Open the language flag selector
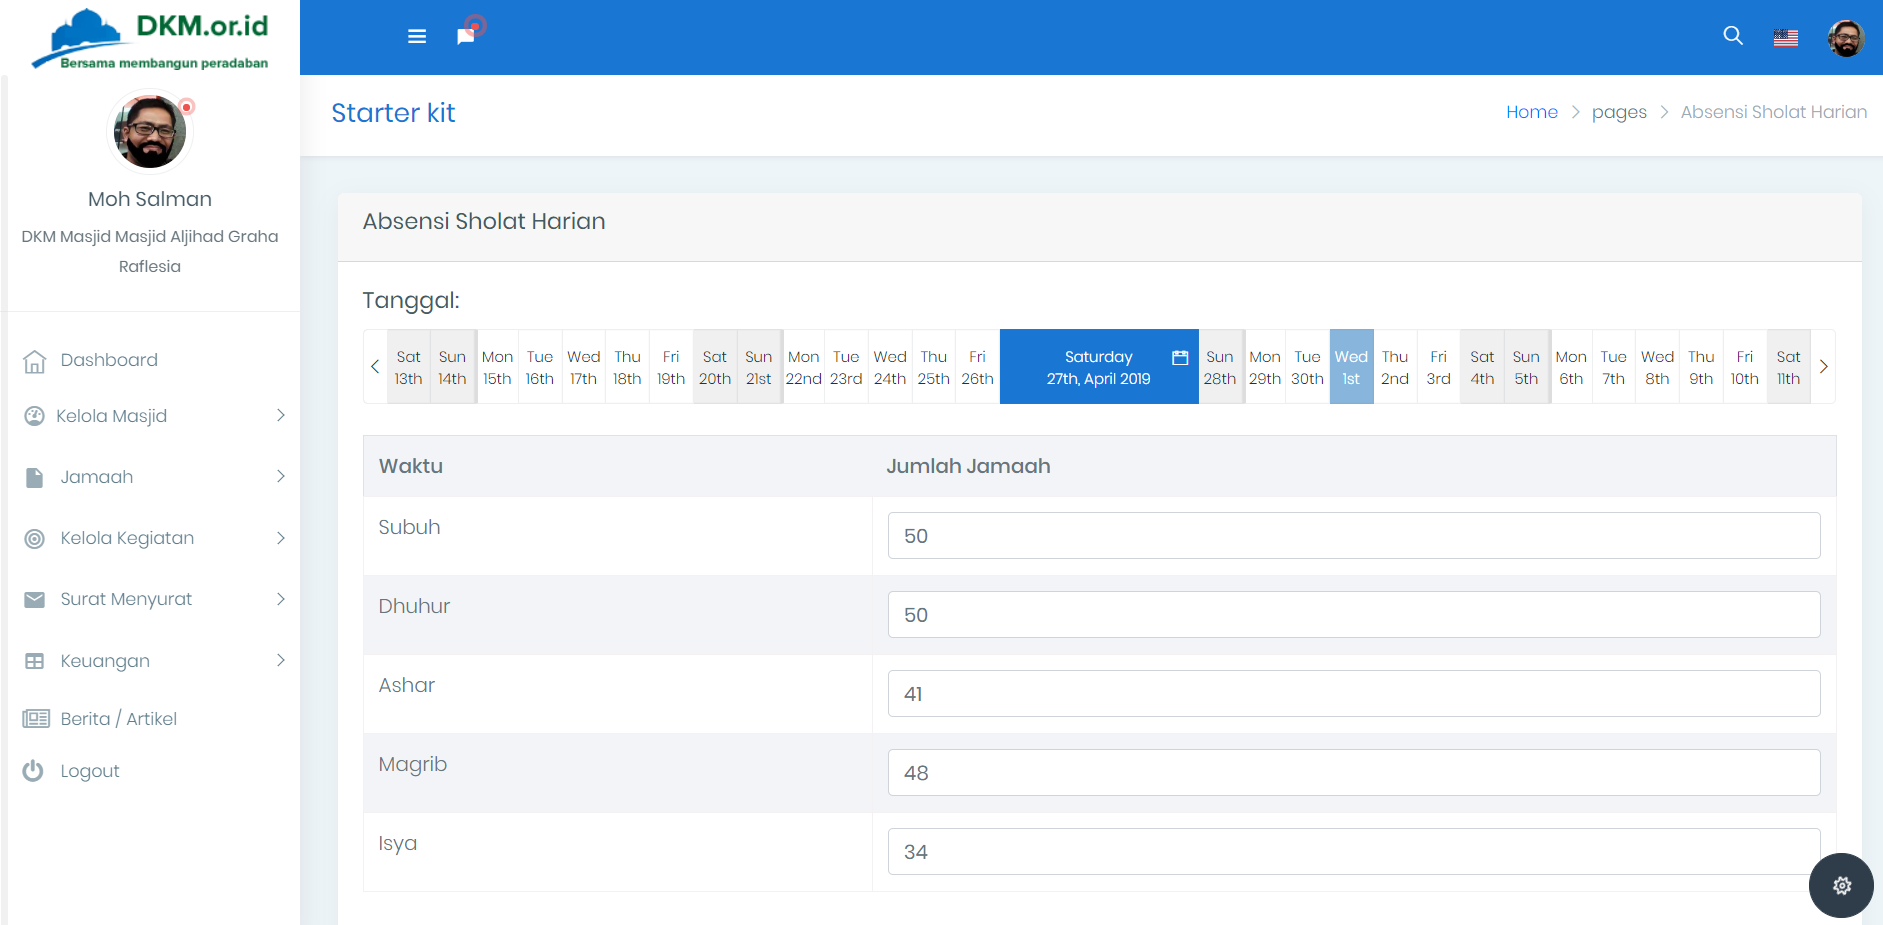 (x=1786, y=38)
